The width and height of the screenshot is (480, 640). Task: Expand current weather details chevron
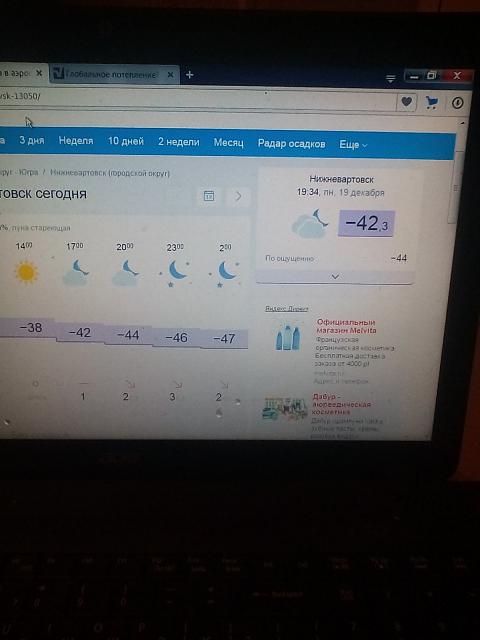click(335, 277)
